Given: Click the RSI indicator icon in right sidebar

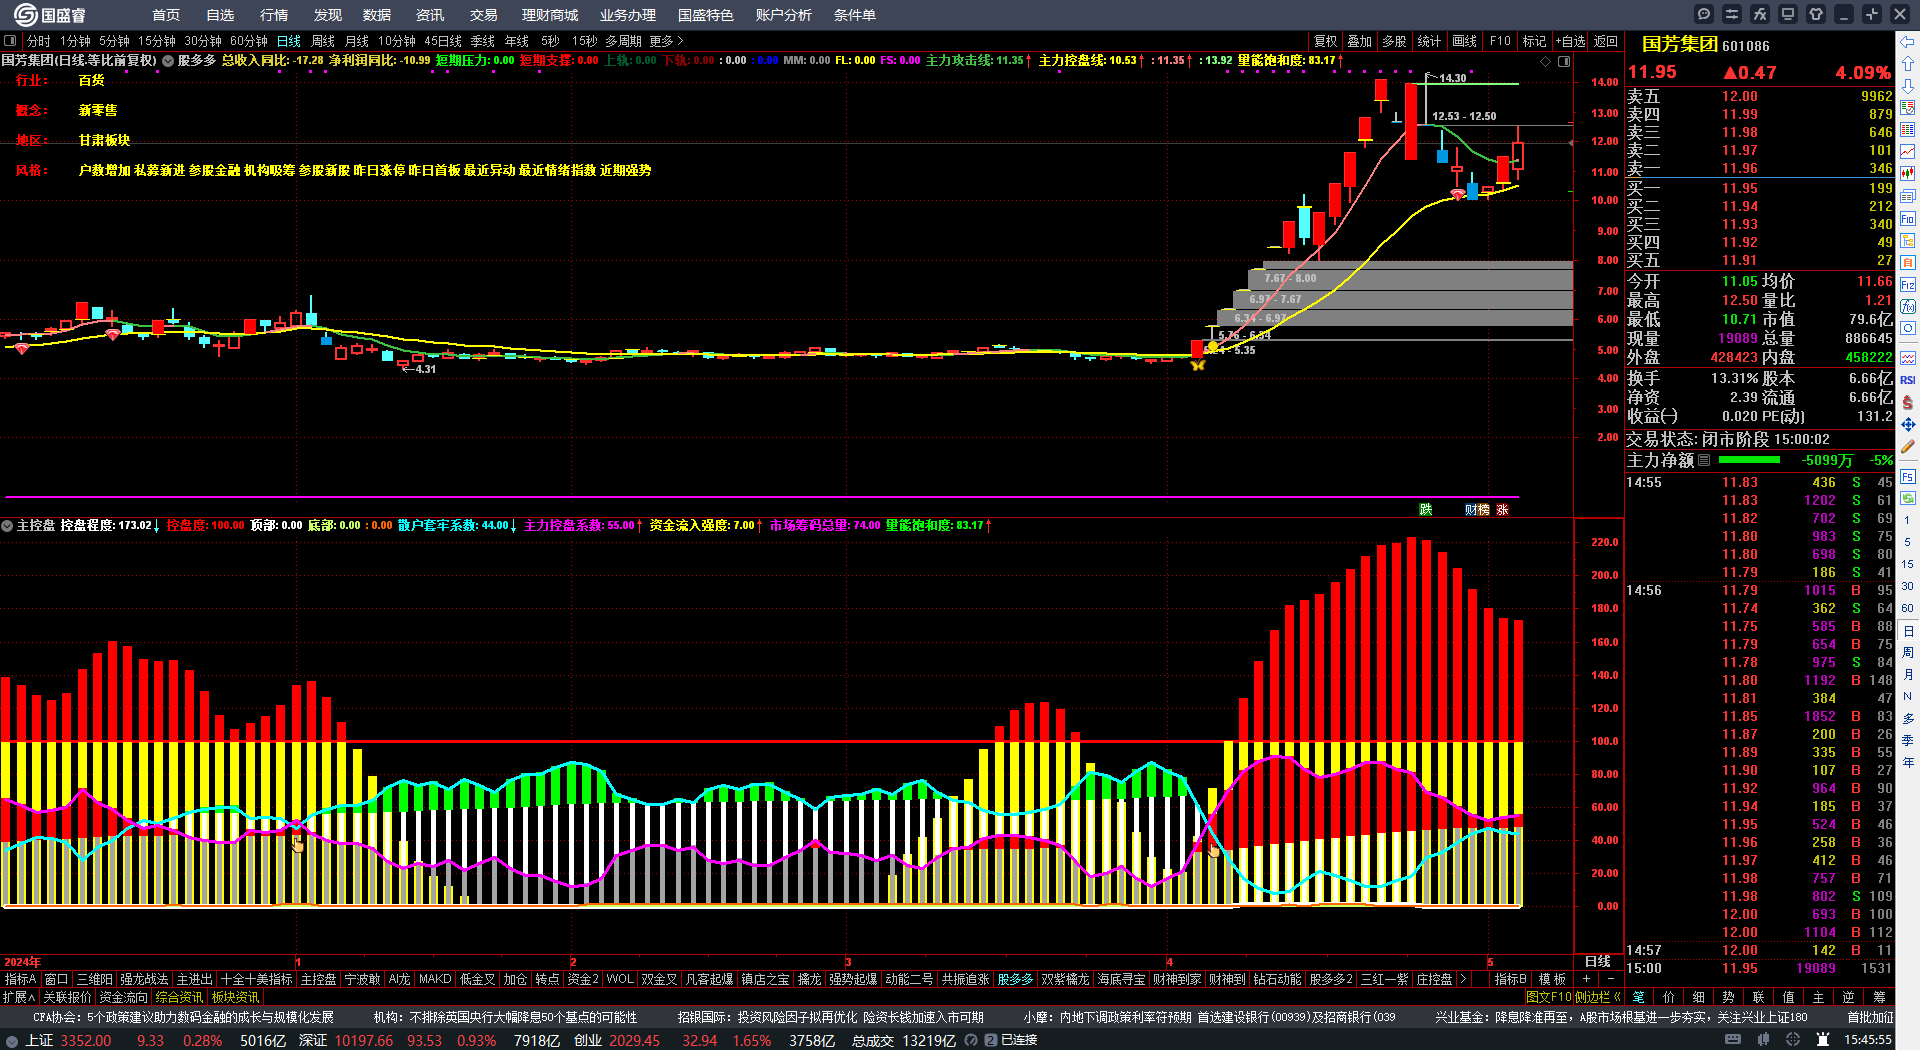Looking at the screenshot, I should 1908,380.
